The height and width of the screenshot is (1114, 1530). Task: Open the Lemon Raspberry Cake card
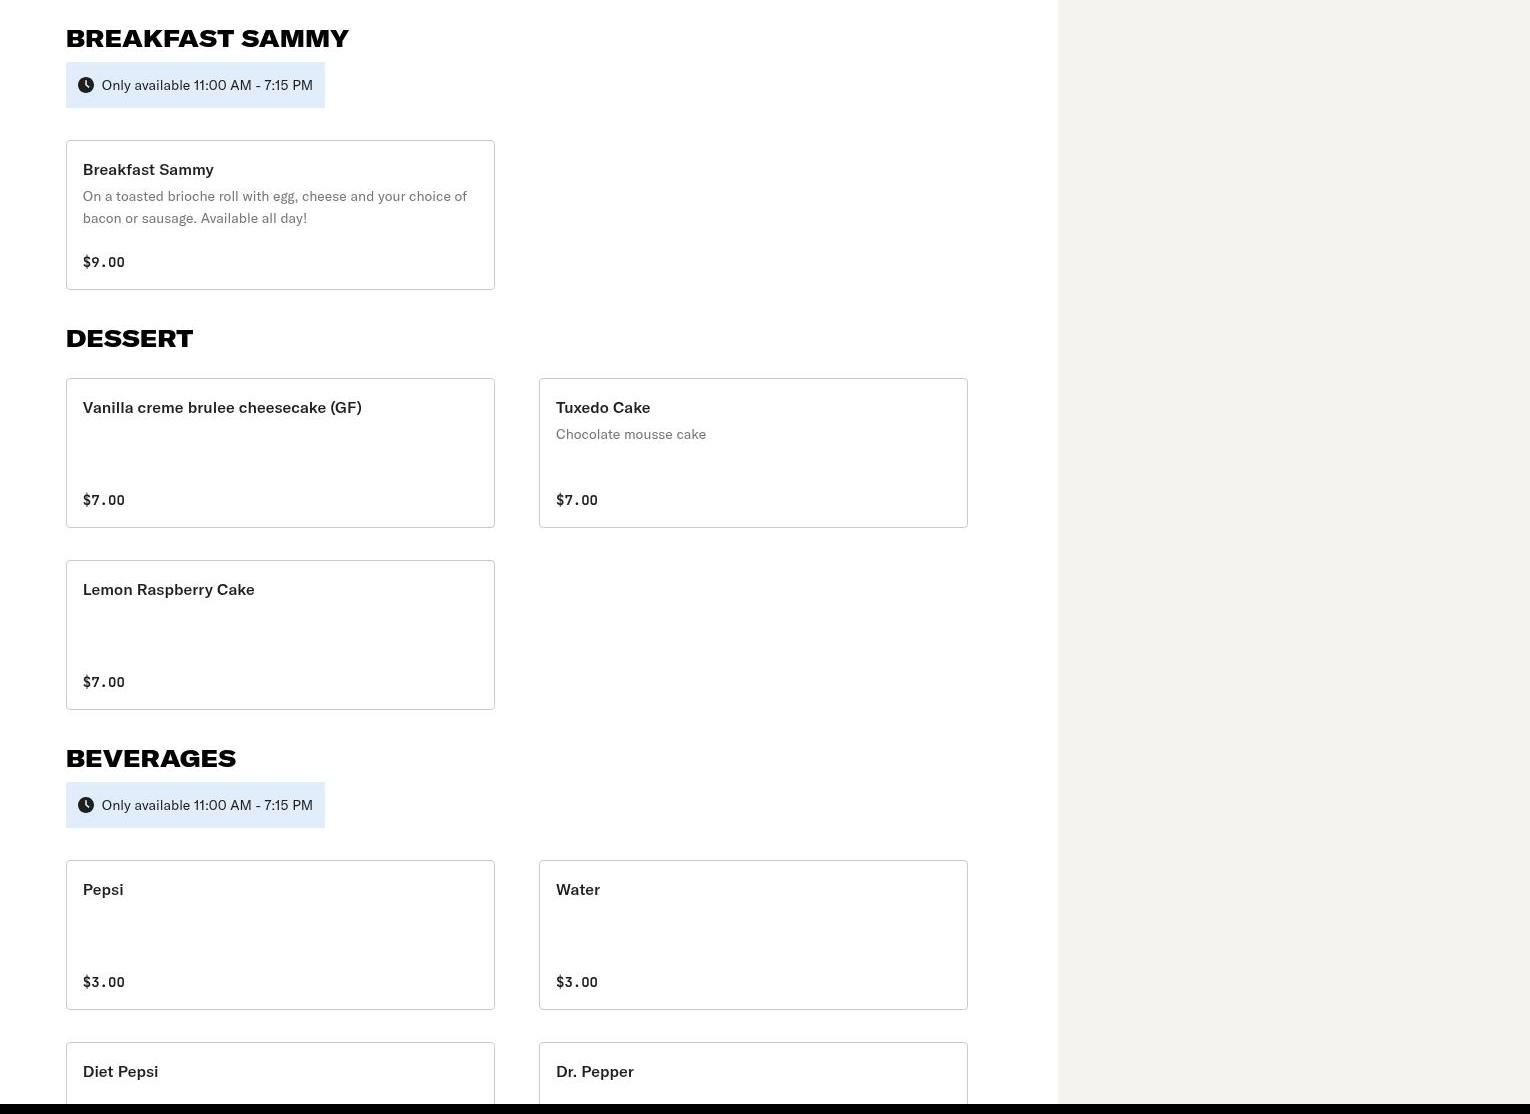pos(280,635)
